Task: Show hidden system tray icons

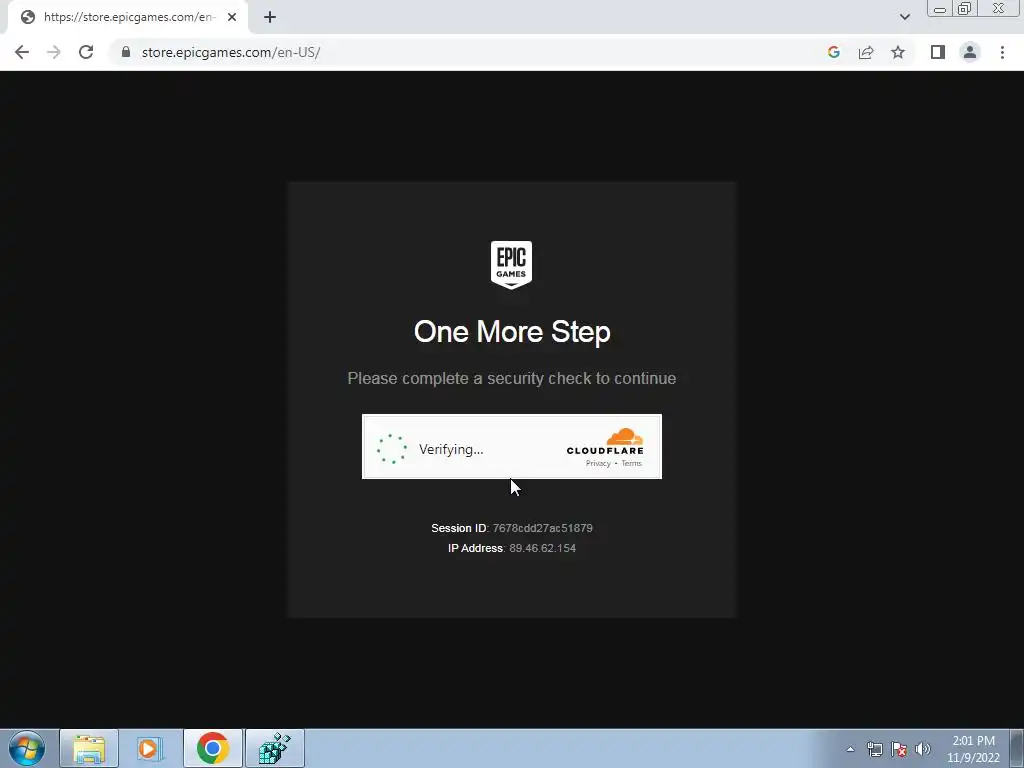Action: (x=850, y=749)
